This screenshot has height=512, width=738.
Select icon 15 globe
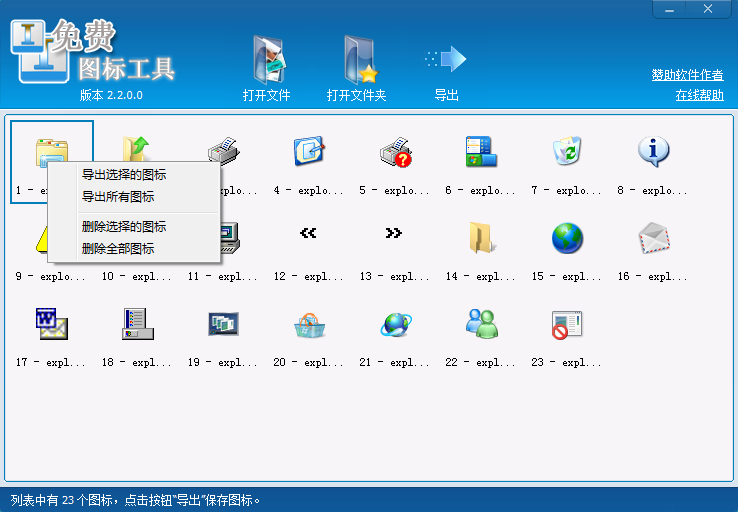(567, 238)
